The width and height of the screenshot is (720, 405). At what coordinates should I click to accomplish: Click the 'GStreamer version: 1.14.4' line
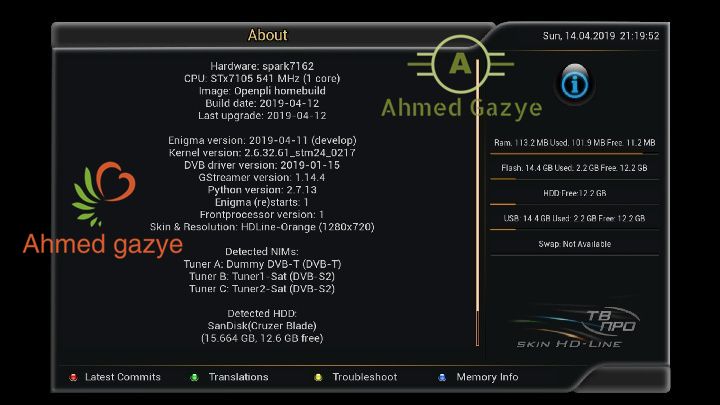pyautogui.click(x=262, y=178)
